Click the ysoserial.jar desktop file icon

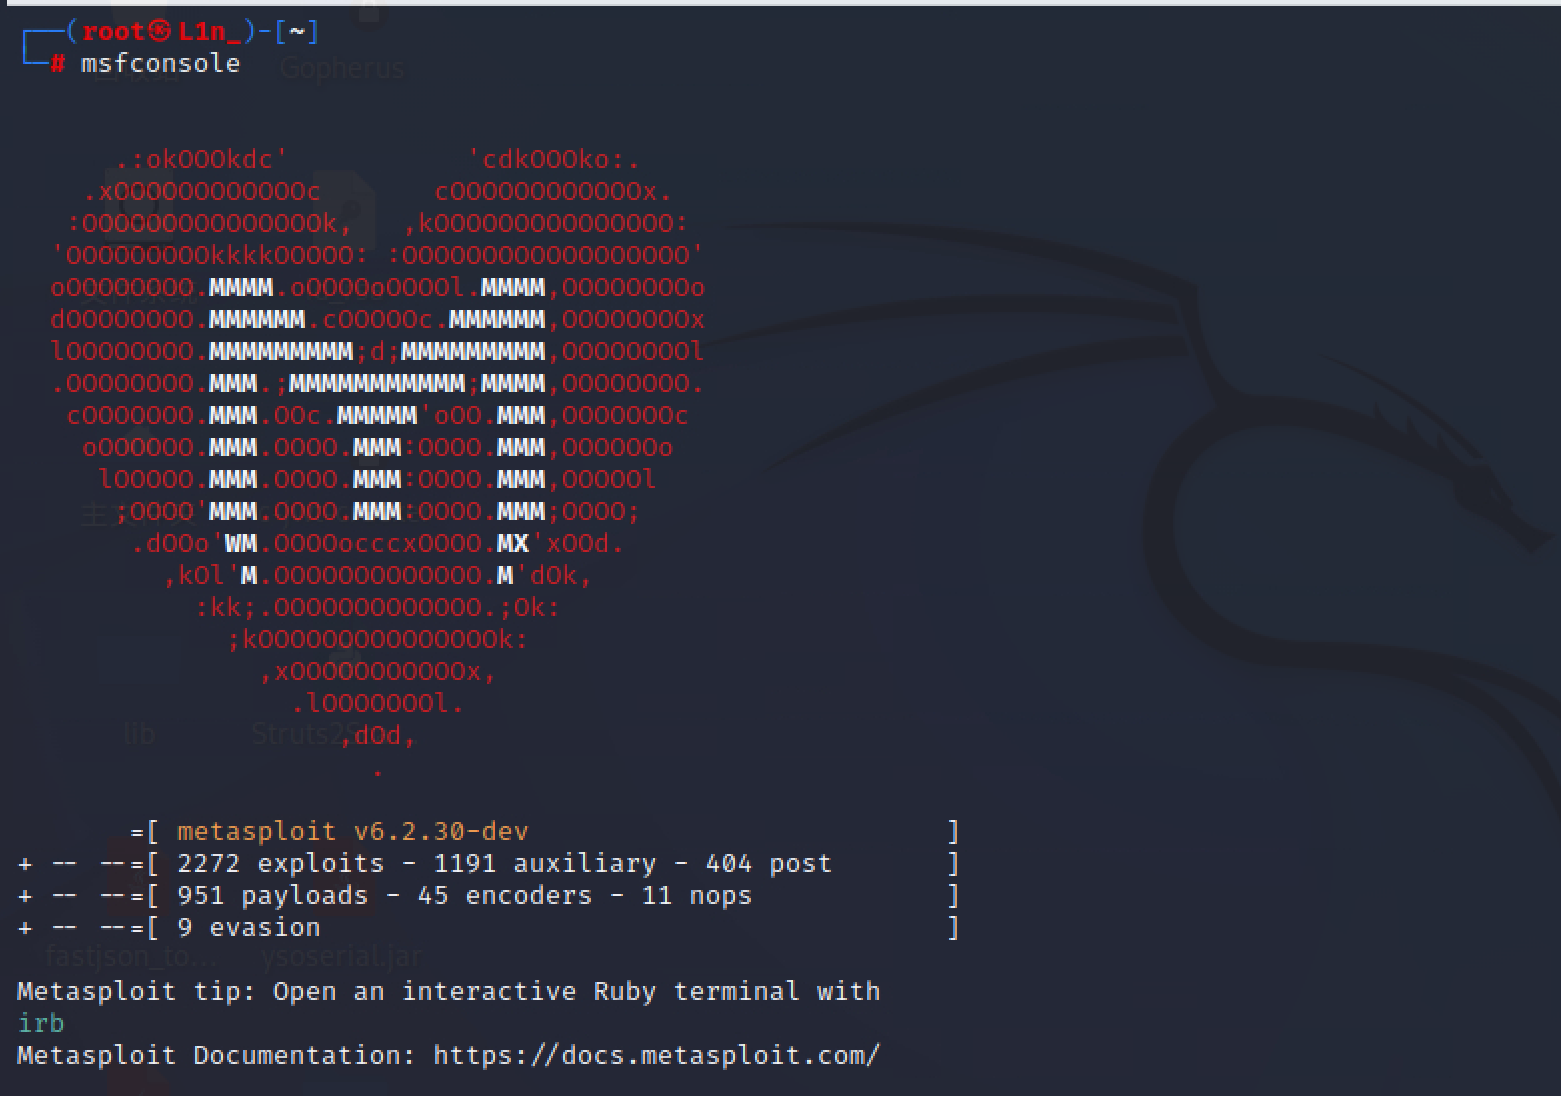(x=341, y=957)
